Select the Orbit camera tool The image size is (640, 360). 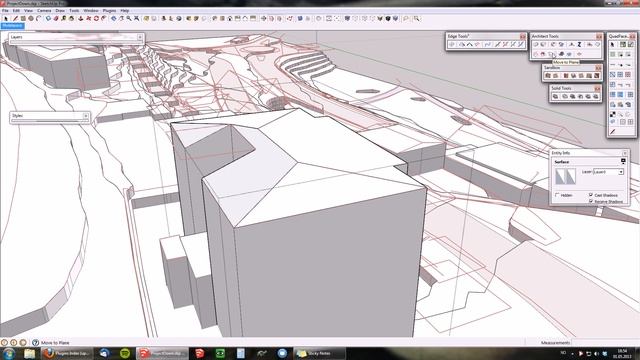[113, 18]
